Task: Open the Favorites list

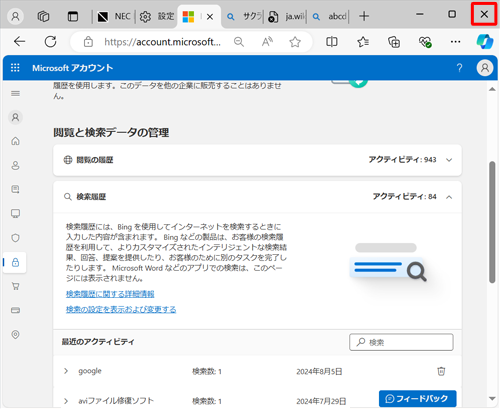Action: pos(363,42)
